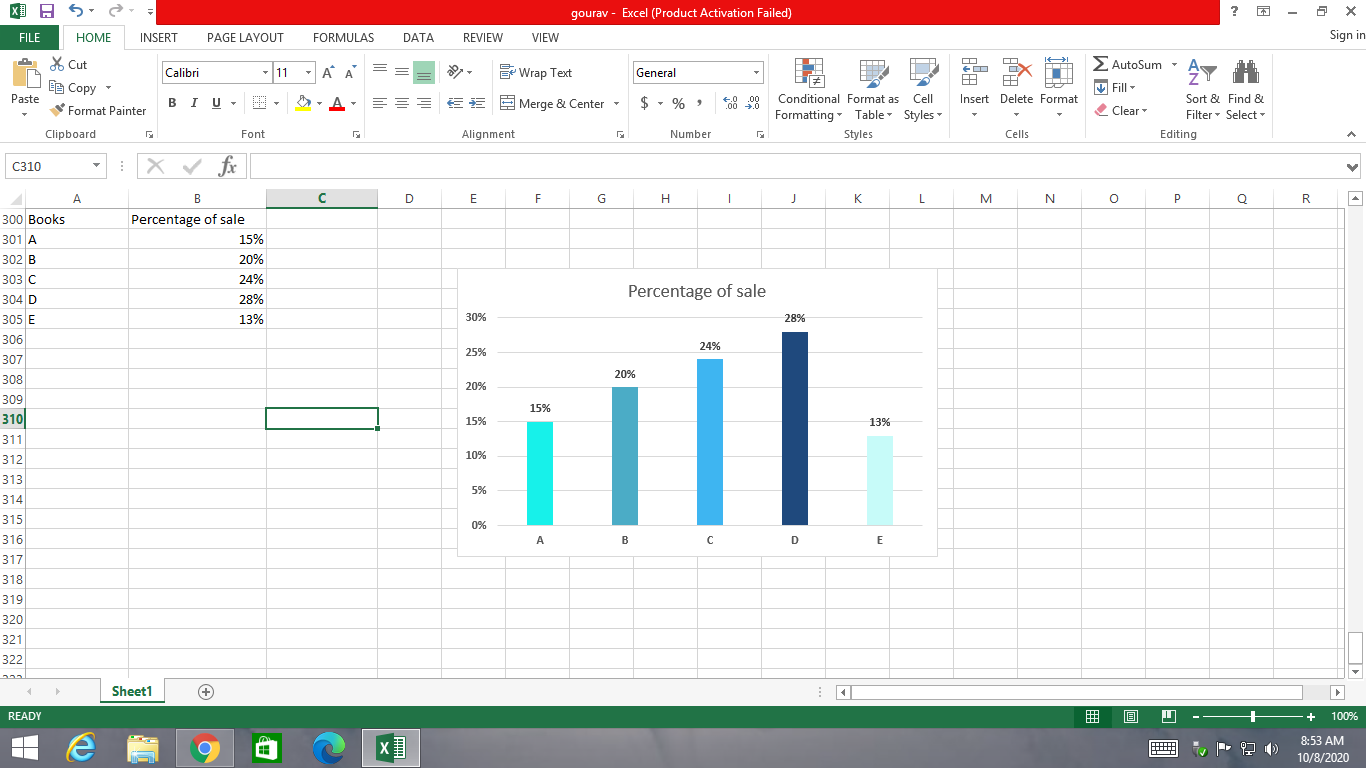Collapse the ribbon with the caret
The height and width of the screenshot is (768, 1366).
(1351, 134)
